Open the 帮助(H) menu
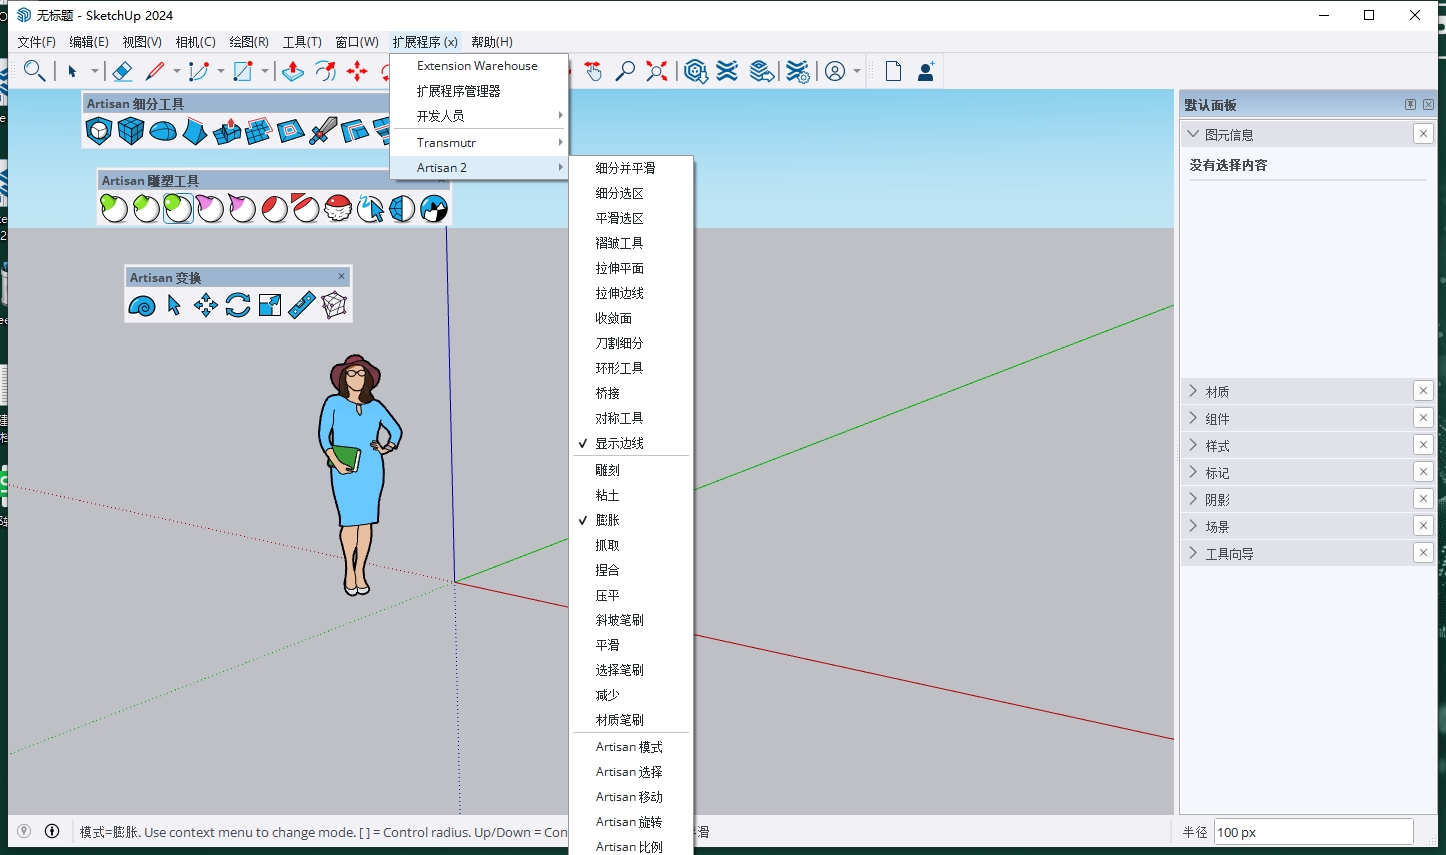This screenshot has width=1446, height=855. click(491, 42)
